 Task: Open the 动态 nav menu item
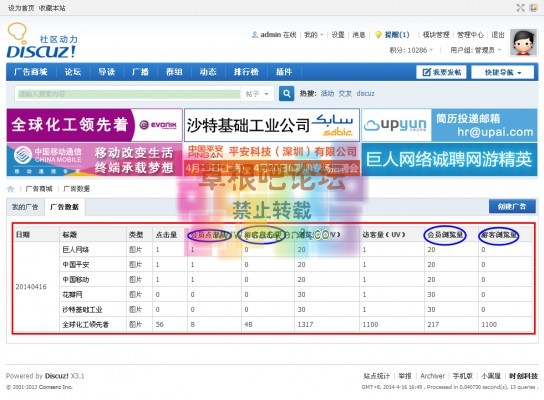click(x=208, y=72)
